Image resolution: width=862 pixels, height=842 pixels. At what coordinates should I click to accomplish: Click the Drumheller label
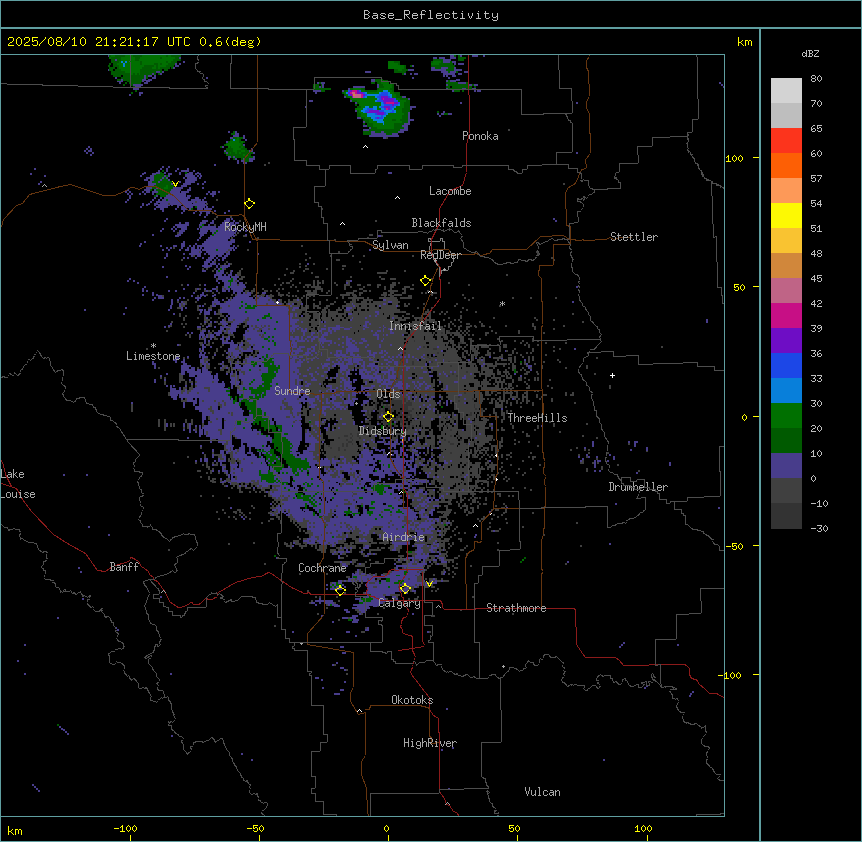(638, 487)
